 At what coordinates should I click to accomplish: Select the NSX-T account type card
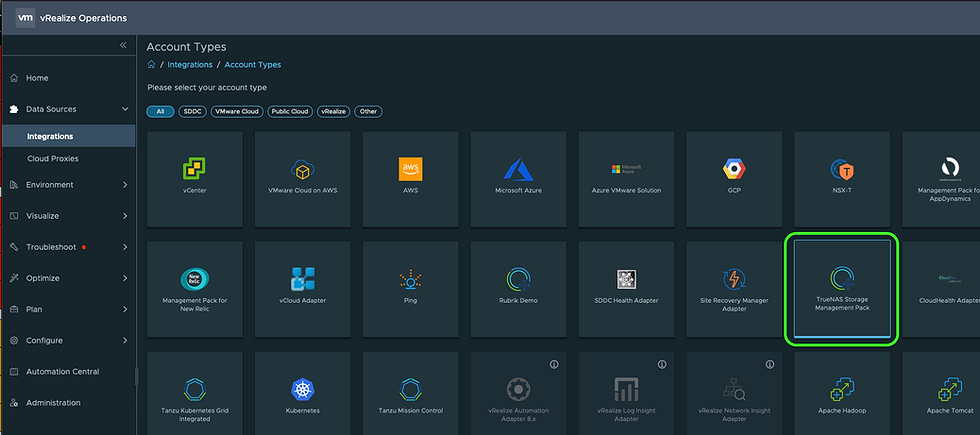842,179
